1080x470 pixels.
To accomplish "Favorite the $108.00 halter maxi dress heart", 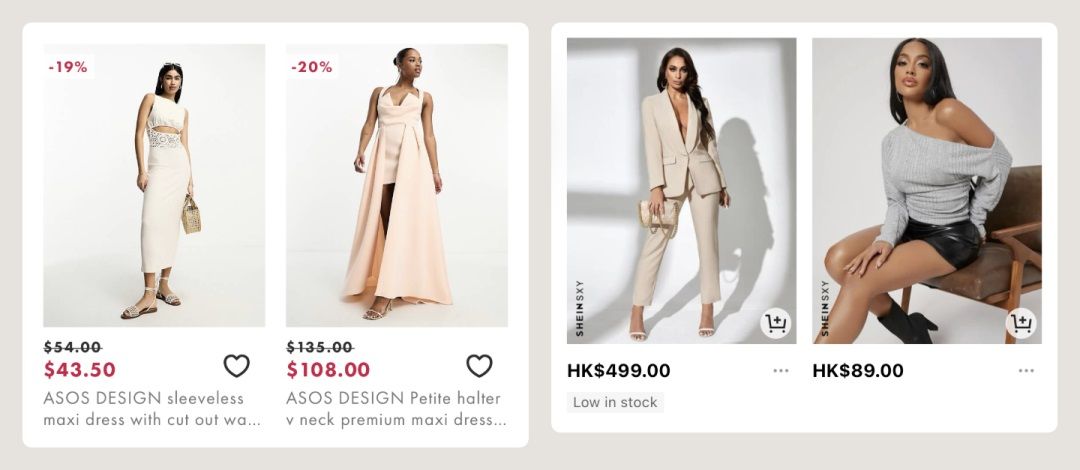I will coord(479,366).
